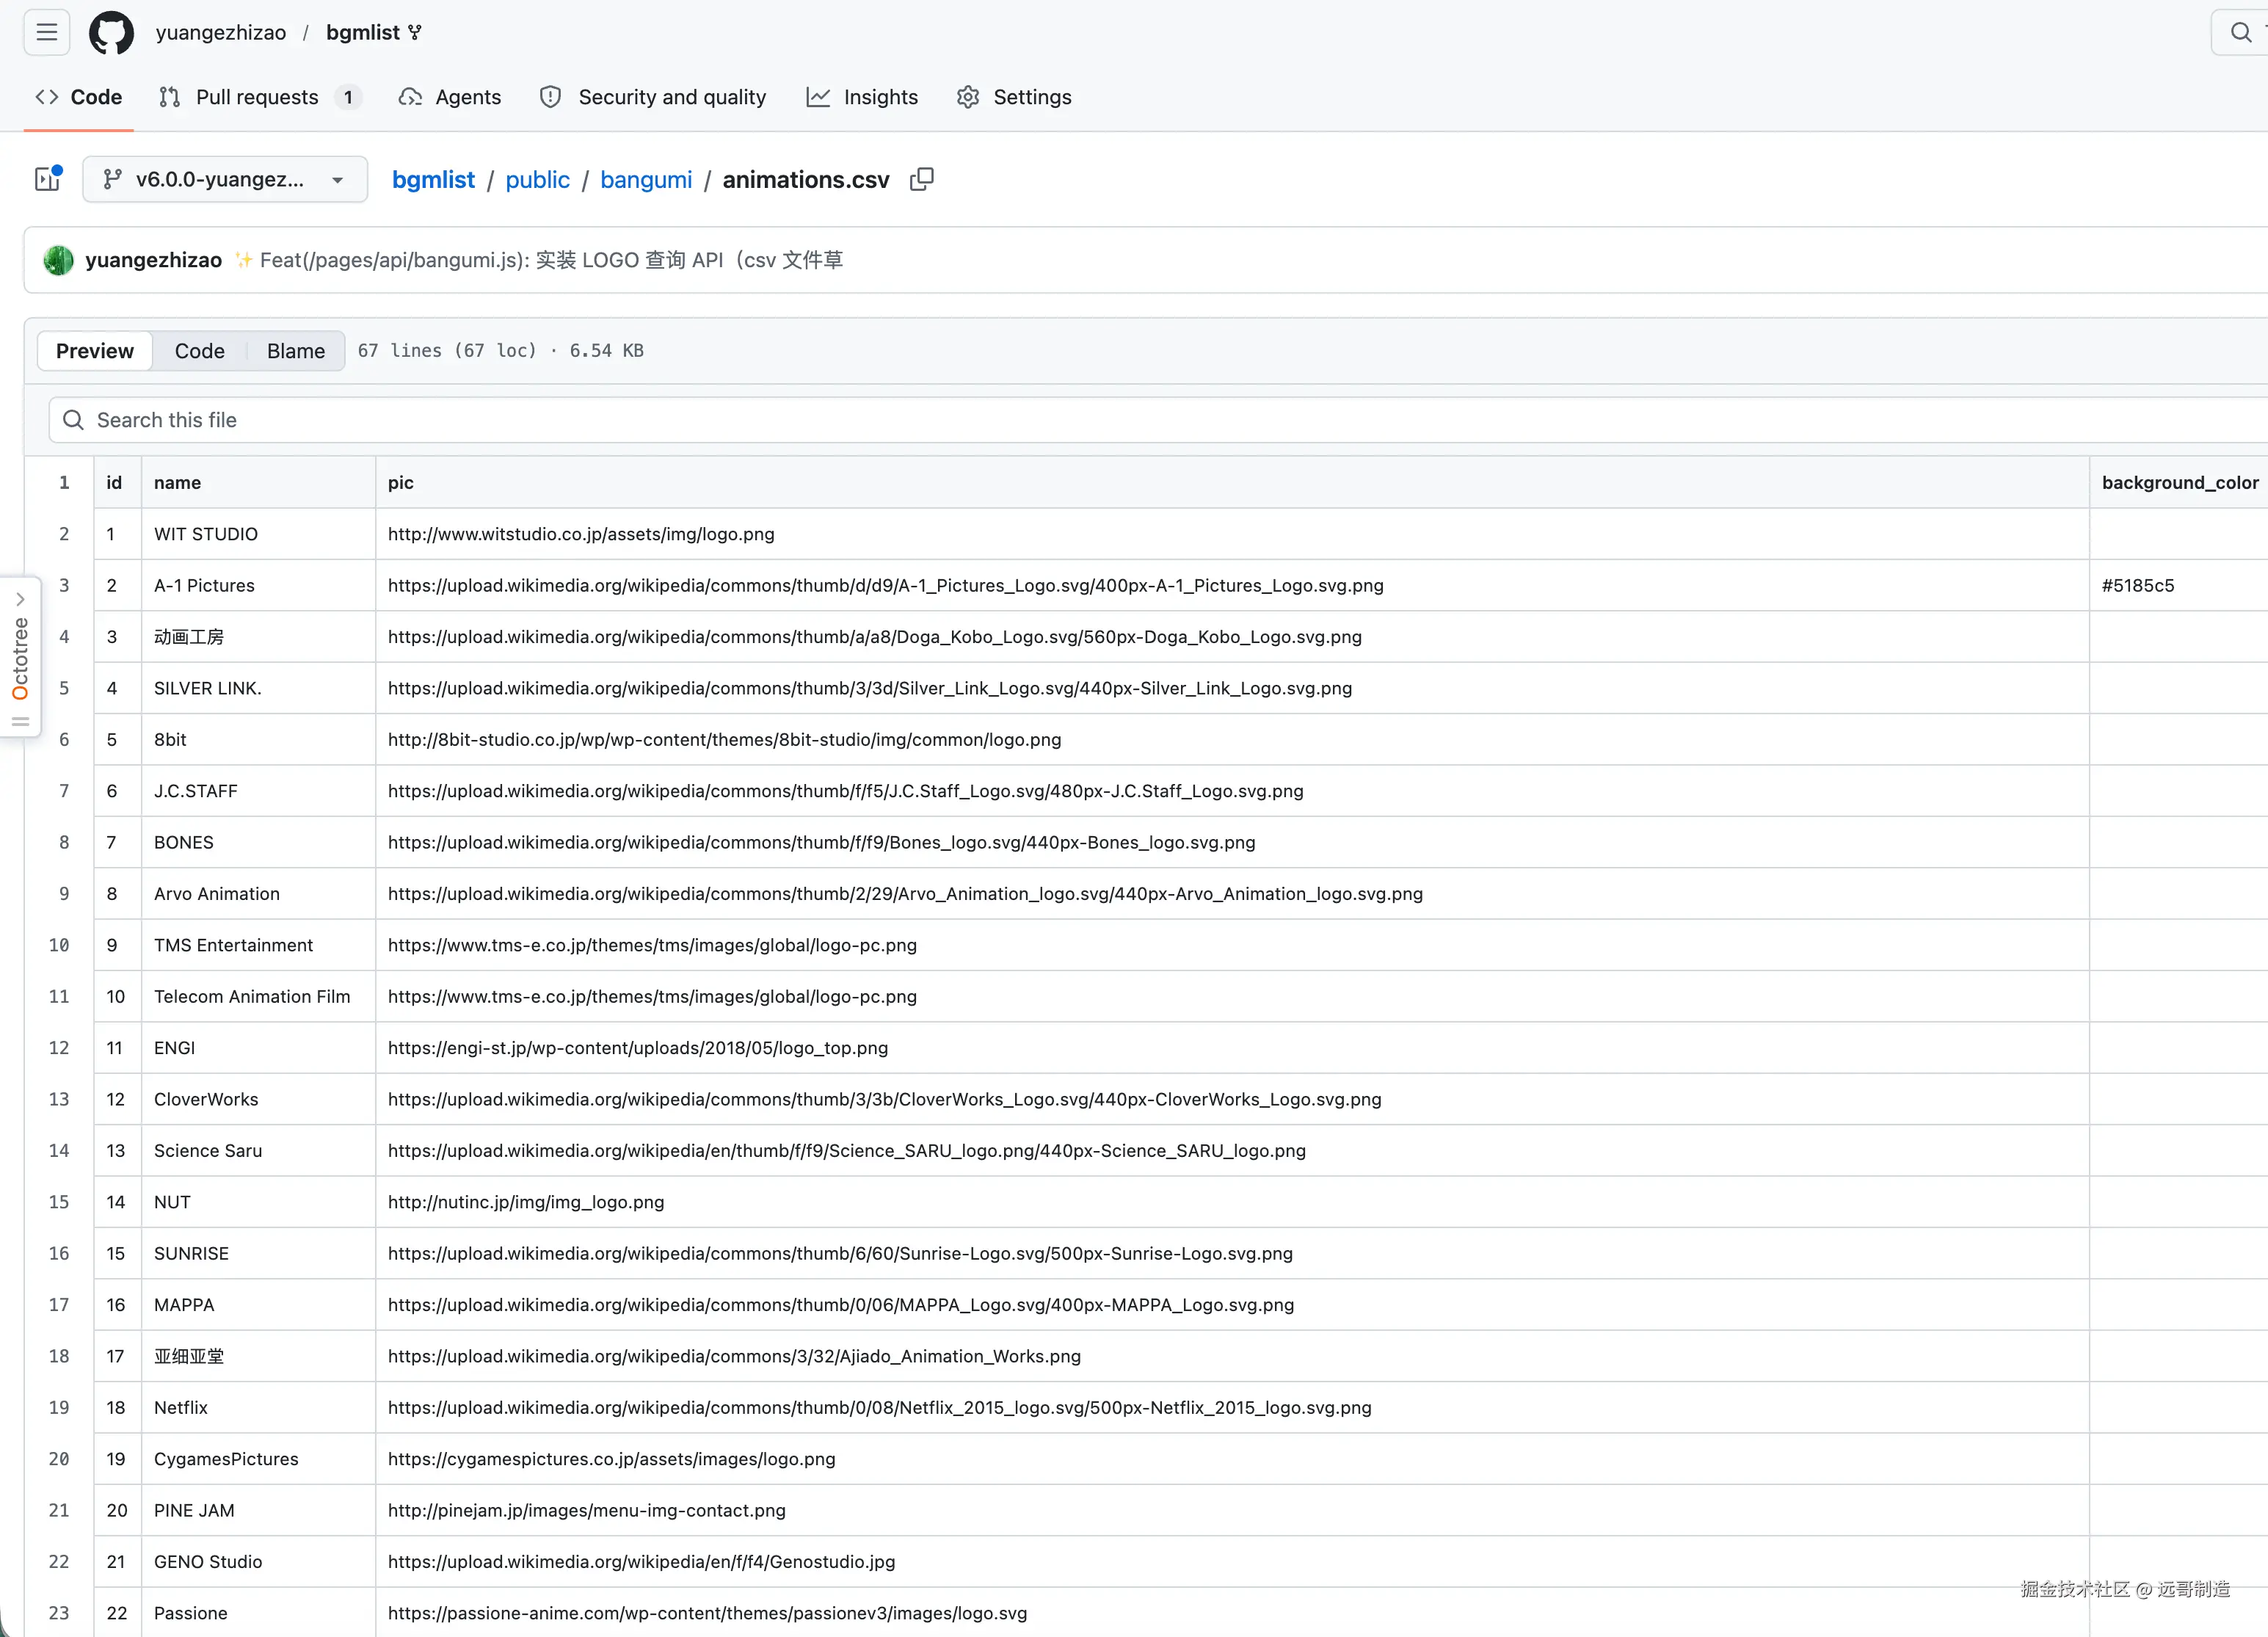Select the 'SUNRISE' name cell
2268x1637 pixels.
coord(258,1253)
